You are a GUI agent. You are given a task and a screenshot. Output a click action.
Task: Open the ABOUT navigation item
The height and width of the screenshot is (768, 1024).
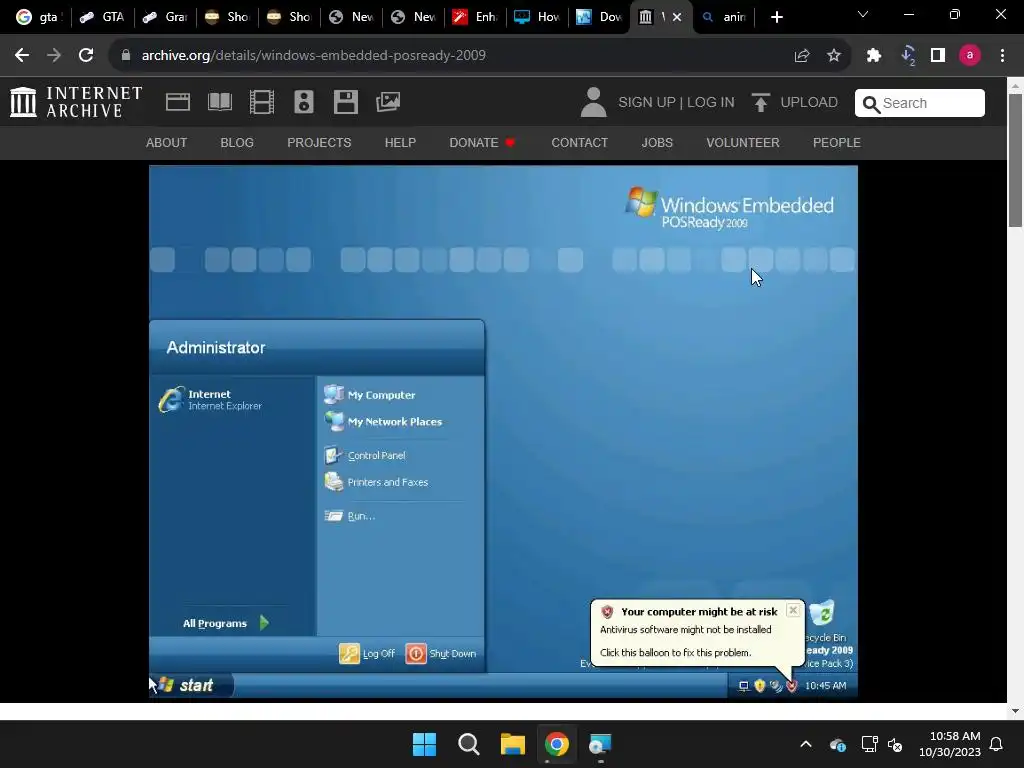[x=167, y=142]
